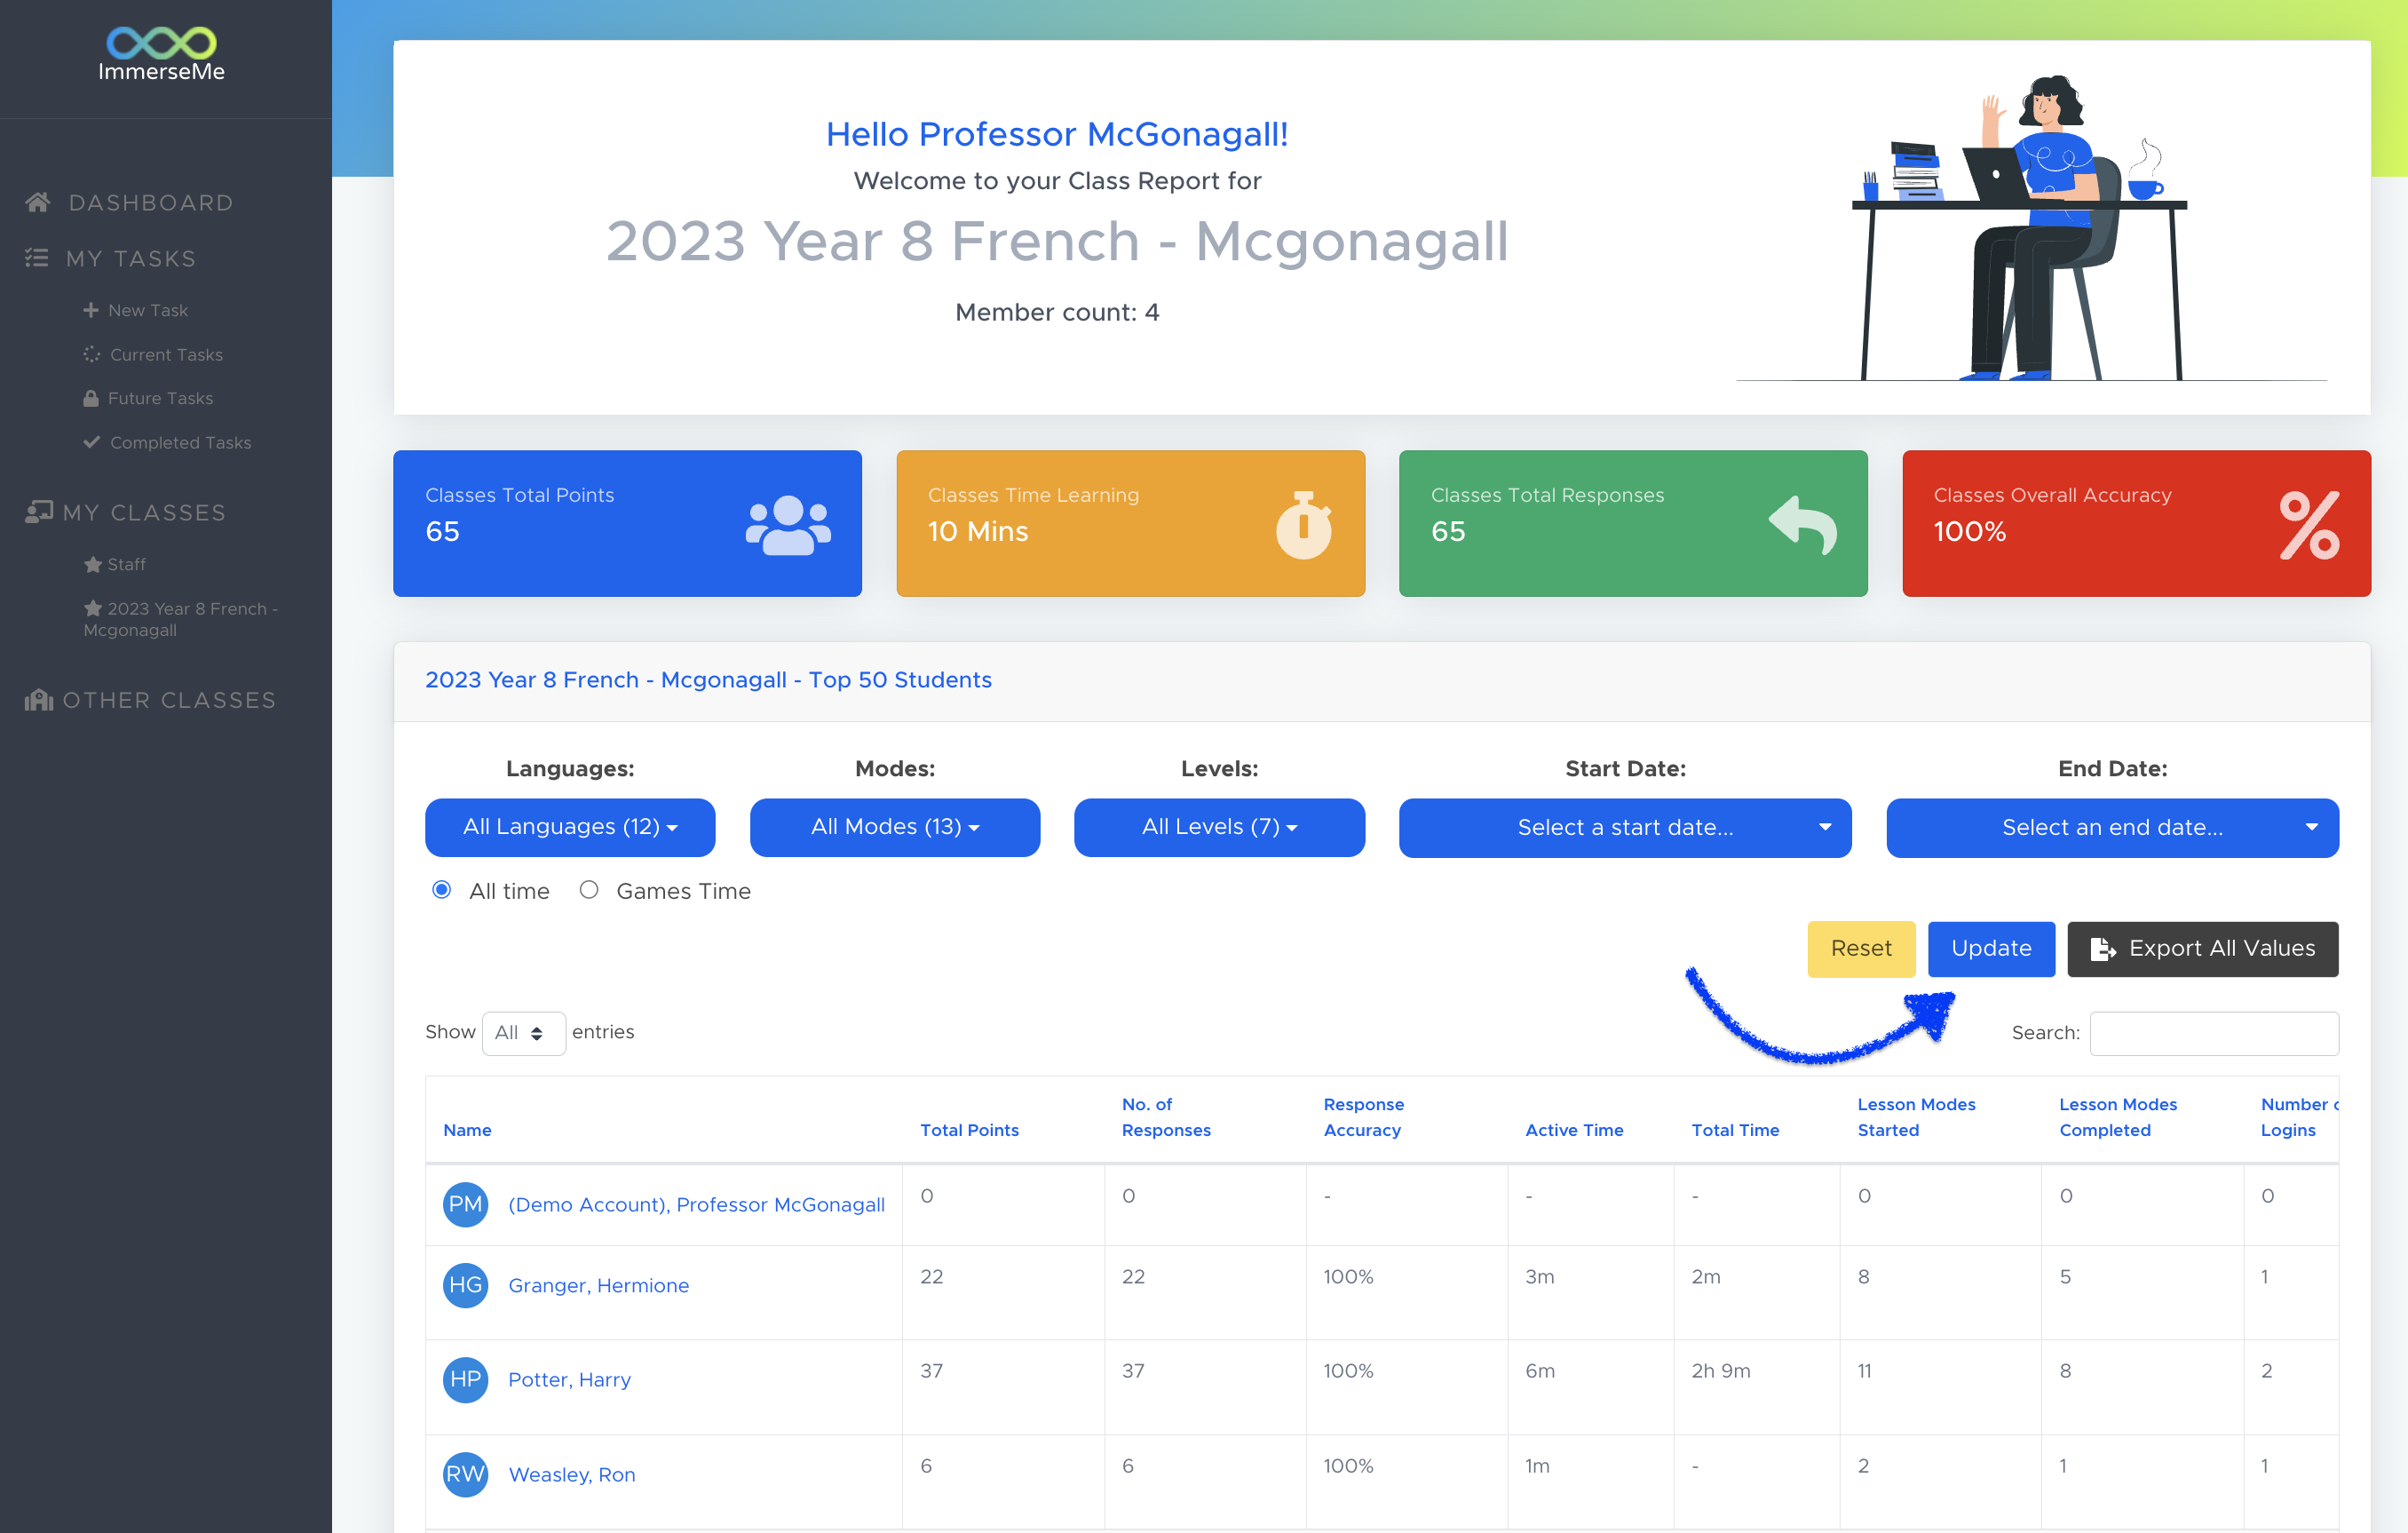The width and height of the screenshot is (2408, 1533).
Task: Click the percent icon on Overall Accuracy card
Action: [x=2309, y=525]
